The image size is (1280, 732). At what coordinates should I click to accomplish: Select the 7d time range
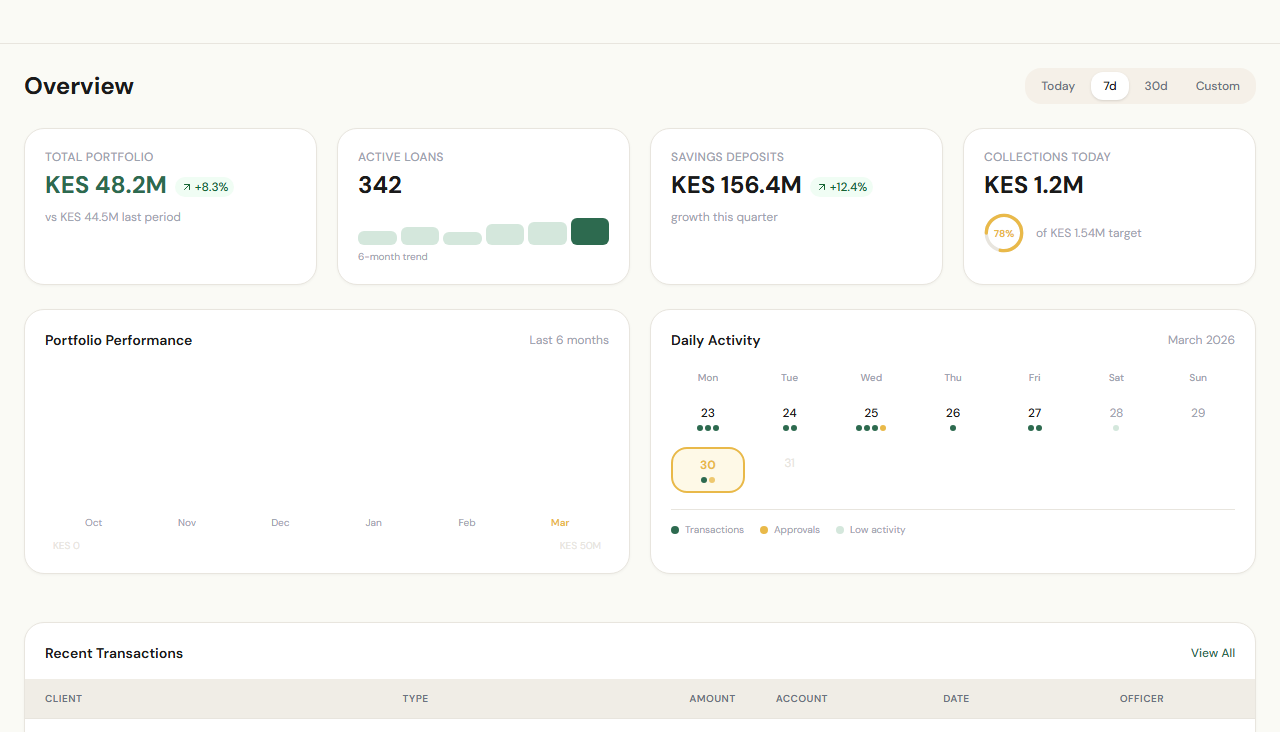[1110, 86]
